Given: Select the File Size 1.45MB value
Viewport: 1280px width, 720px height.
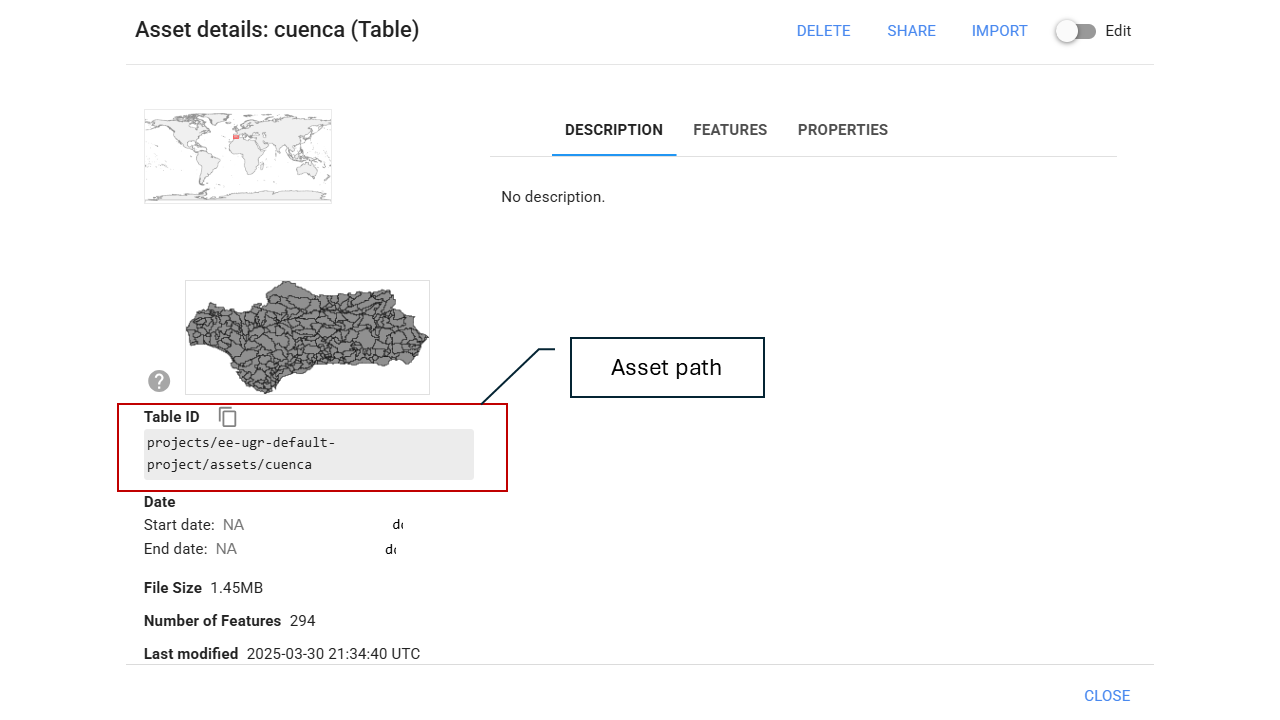Looking at the screenshot, I should tap(237, 588).
